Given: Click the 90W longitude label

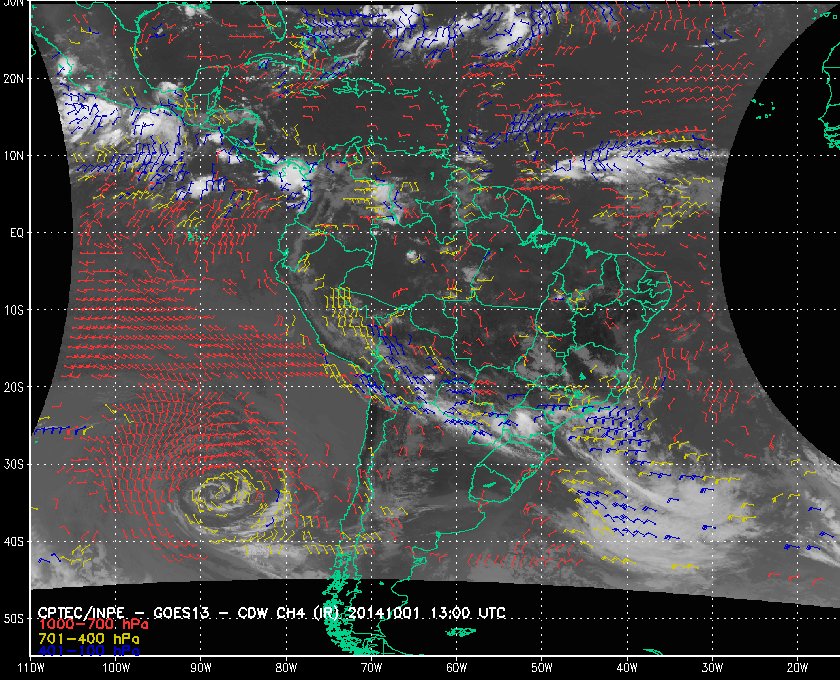Looking at the screenshot, I should click(201, 668).
